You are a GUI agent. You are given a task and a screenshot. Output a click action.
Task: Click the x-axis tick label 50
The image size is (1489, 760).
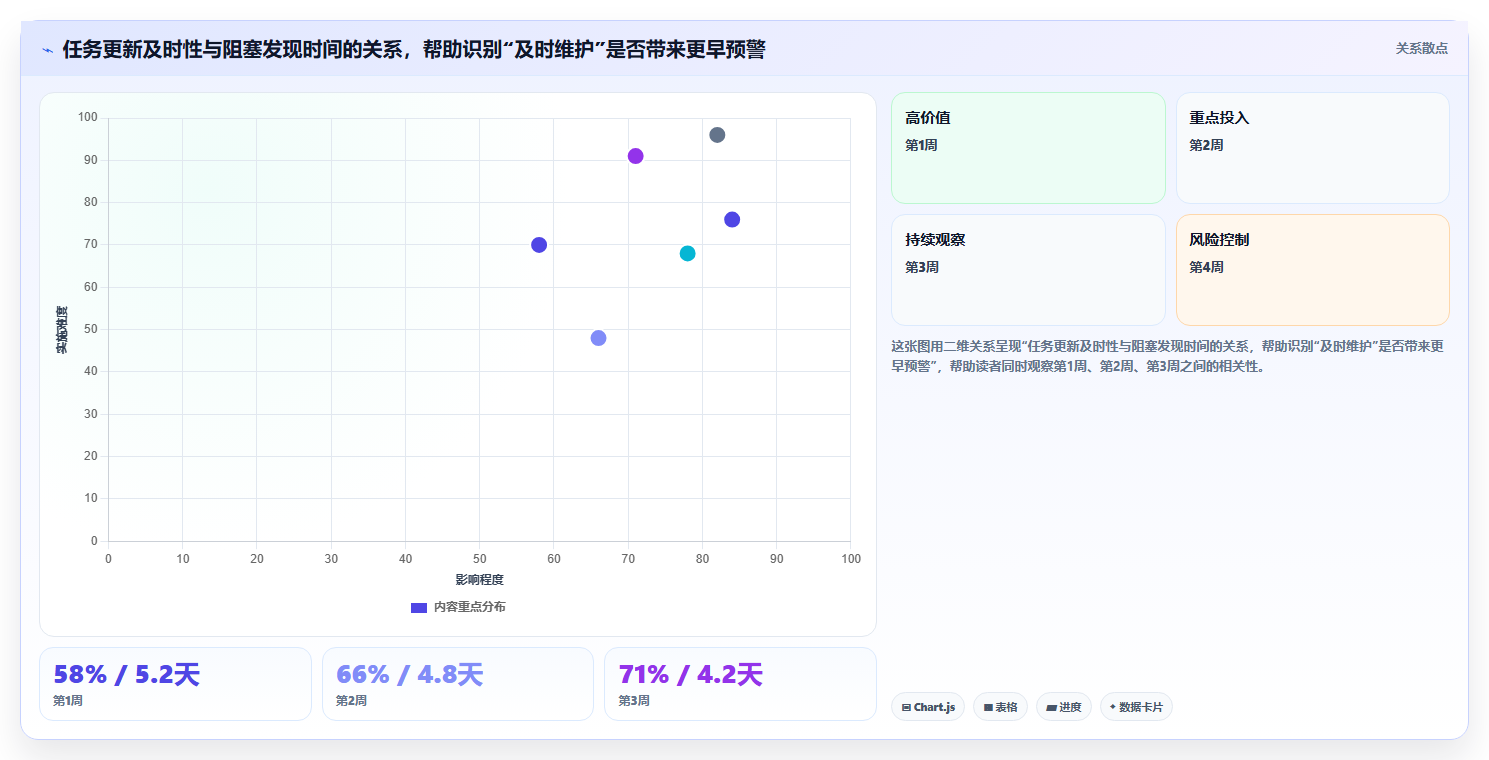pyautogui.click(x=479, y=559)
